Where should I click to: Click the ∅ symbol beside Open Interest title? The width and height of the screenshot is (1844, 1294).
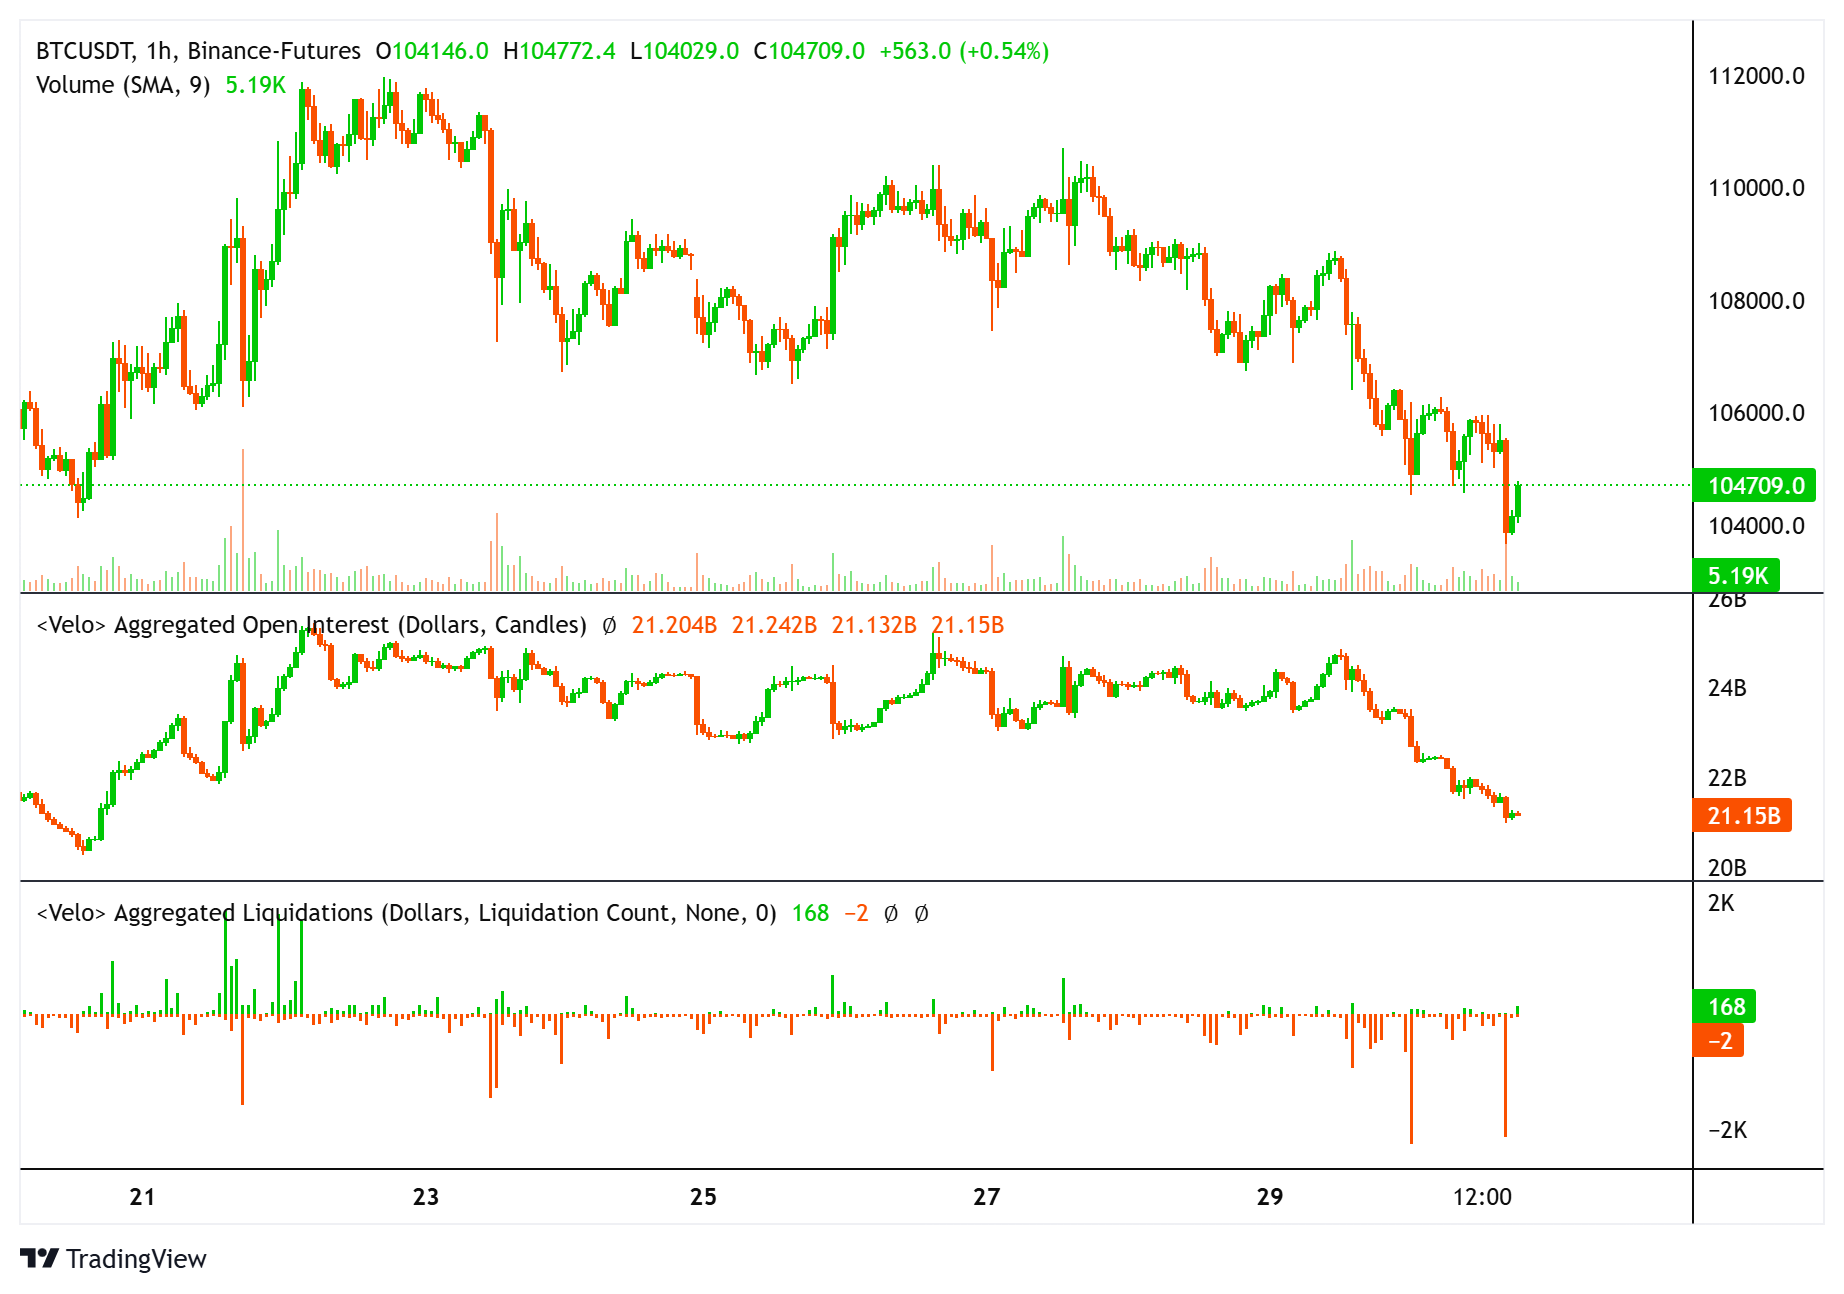point(609,626)
